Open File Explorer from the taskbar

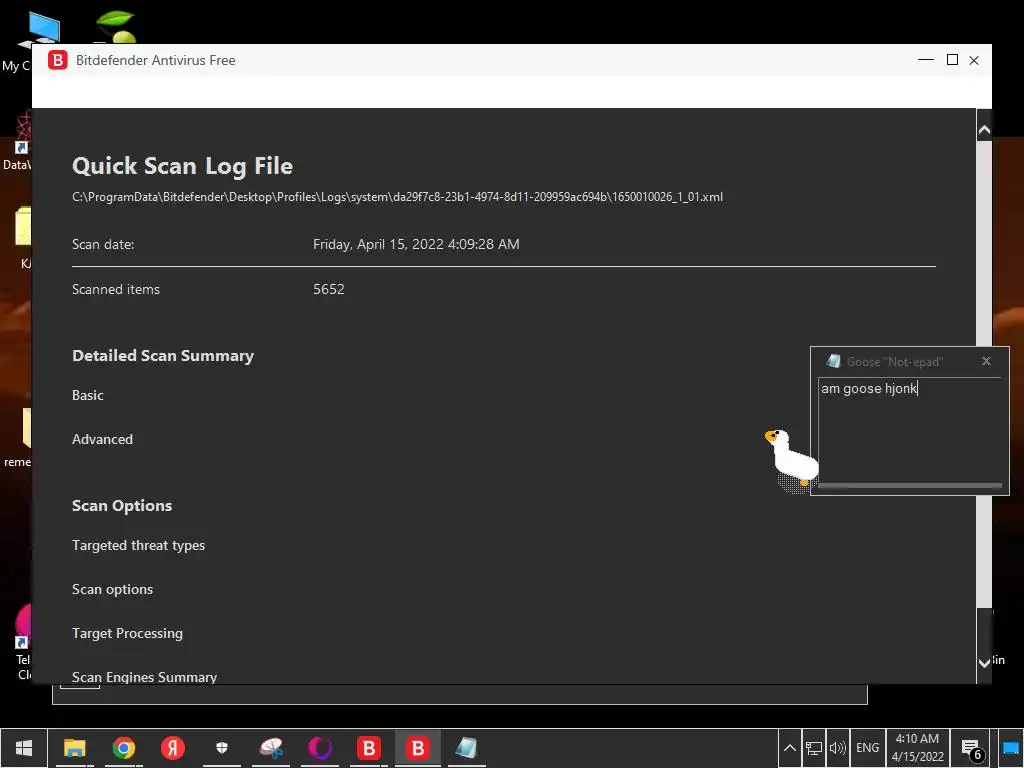click(x=74, y=748)
